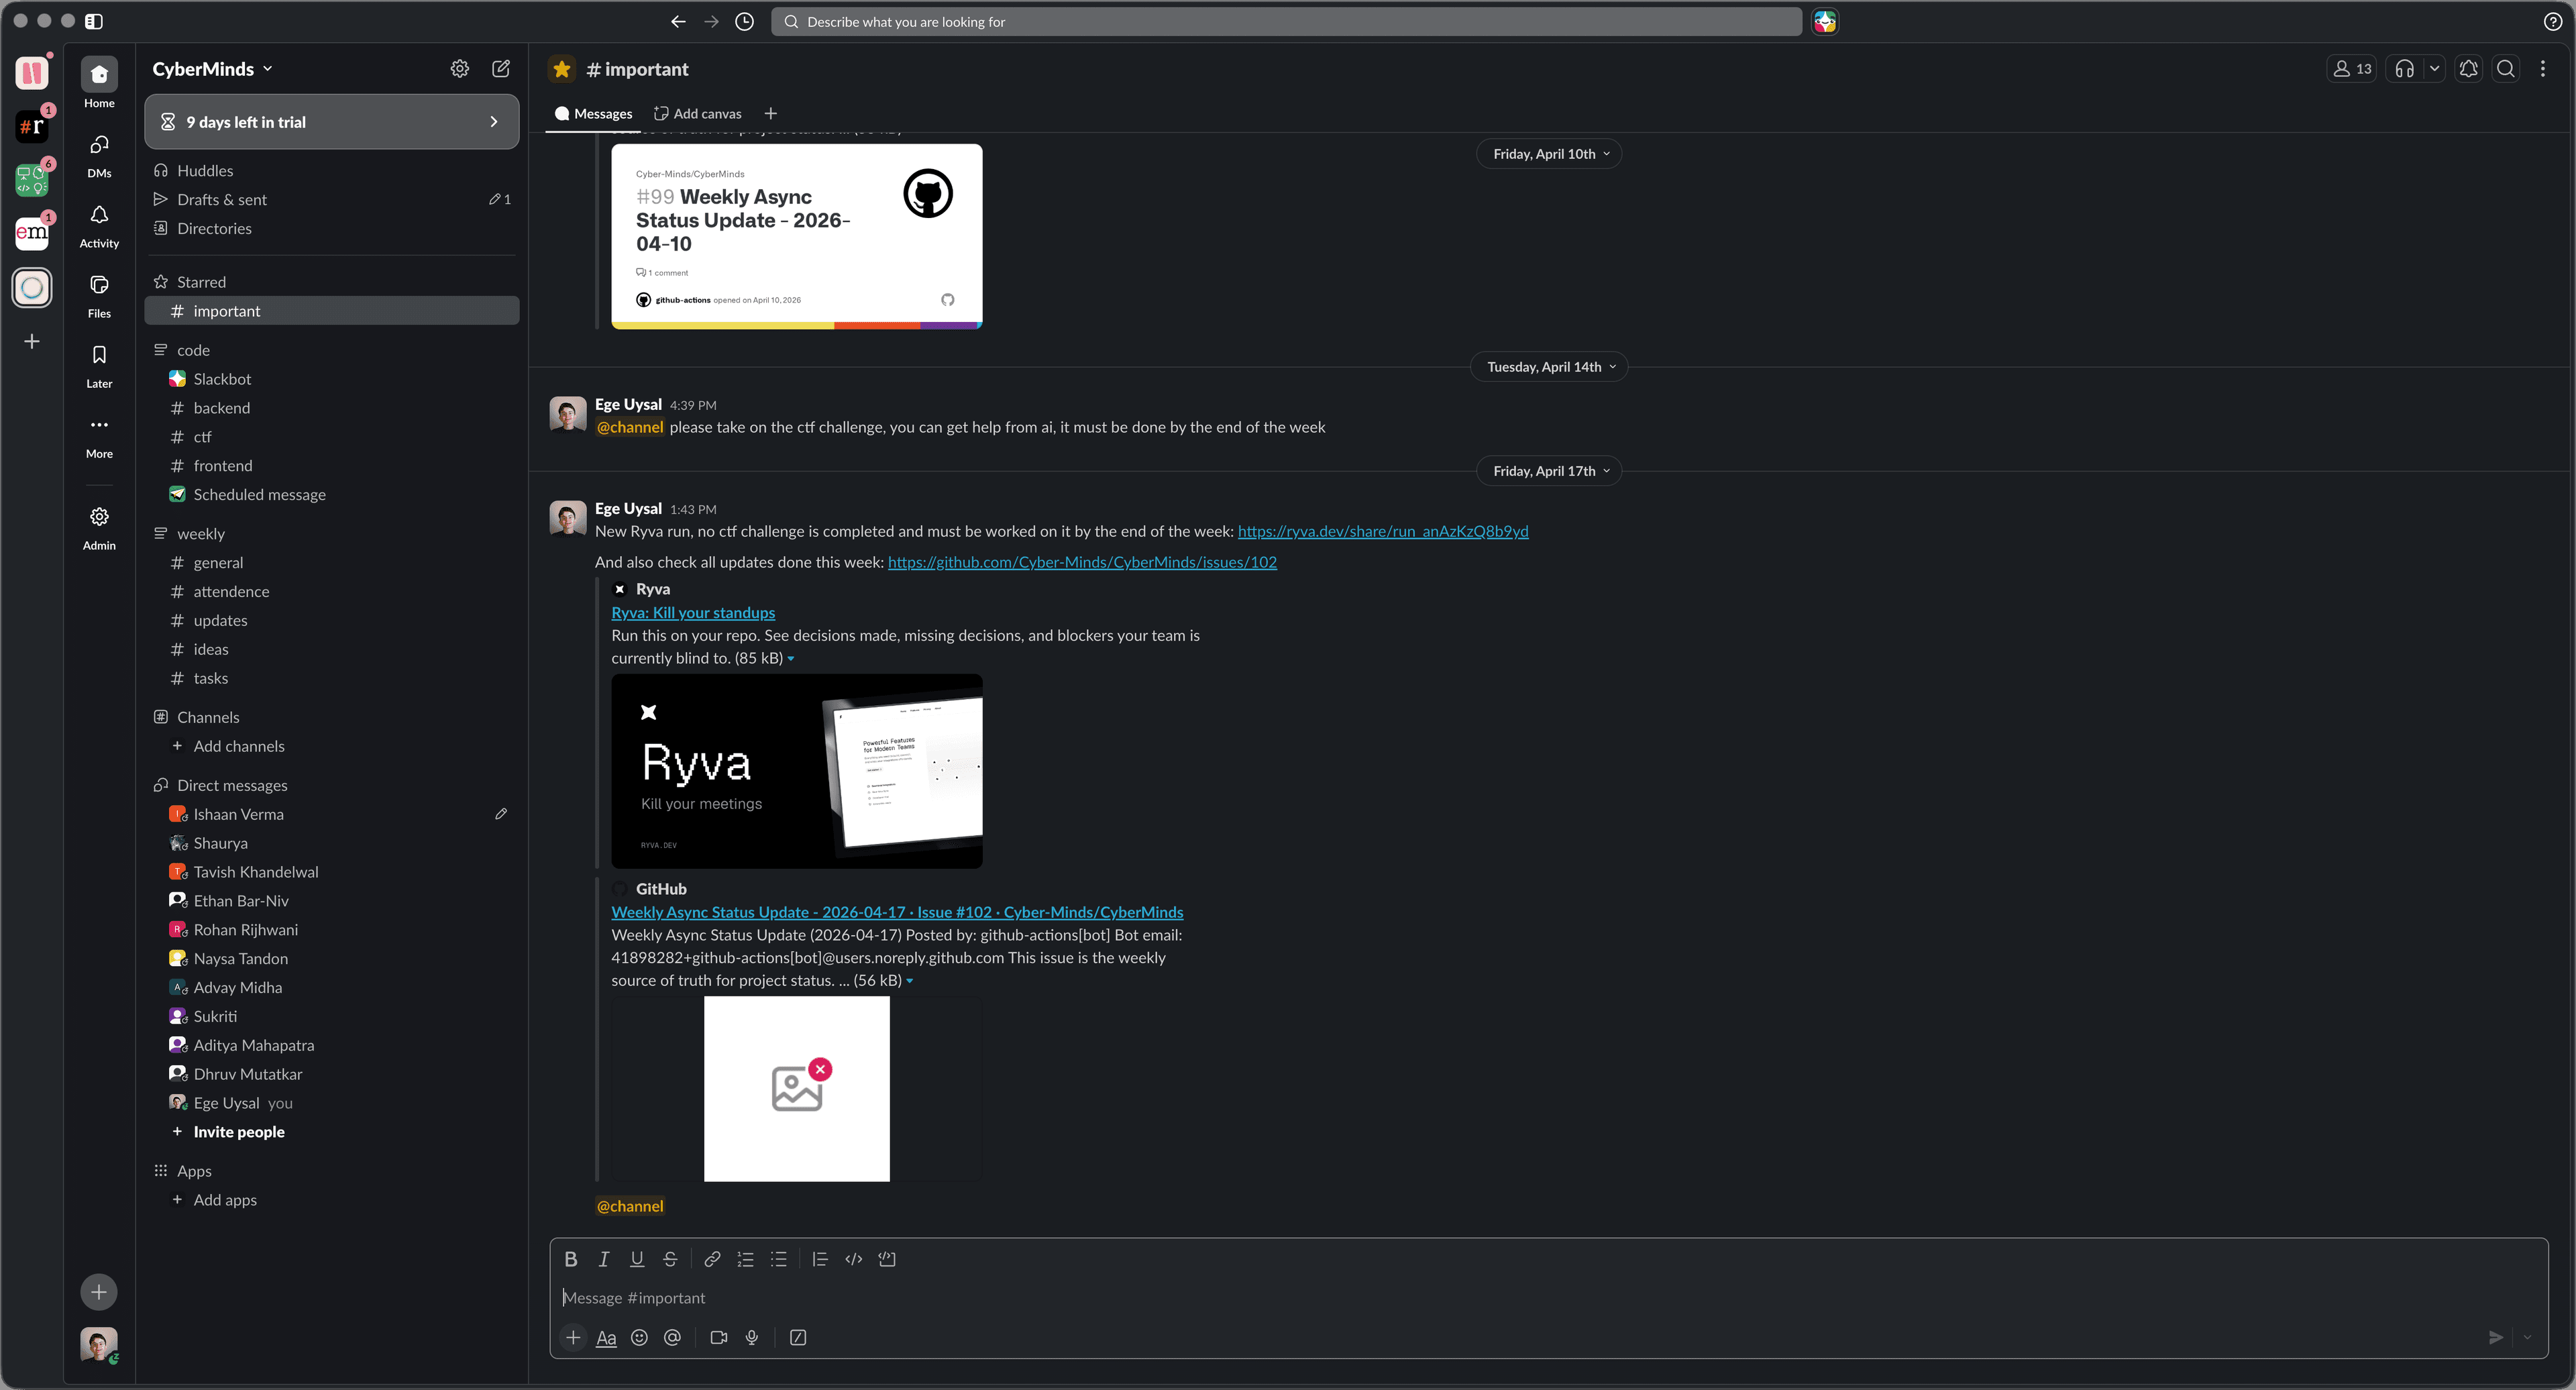Unstar the important channel
Viewport: 2576px width, 1390px height.
coord(562,69)
